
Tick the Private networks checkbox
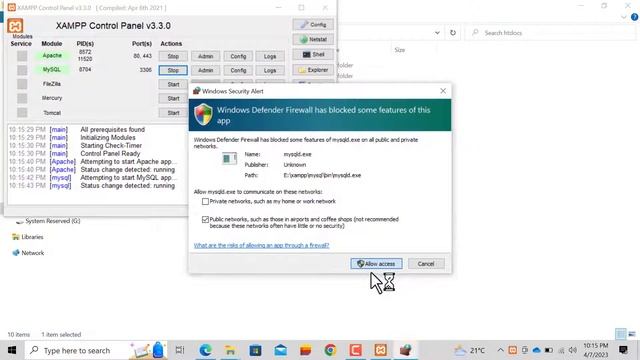pos(205,201)
